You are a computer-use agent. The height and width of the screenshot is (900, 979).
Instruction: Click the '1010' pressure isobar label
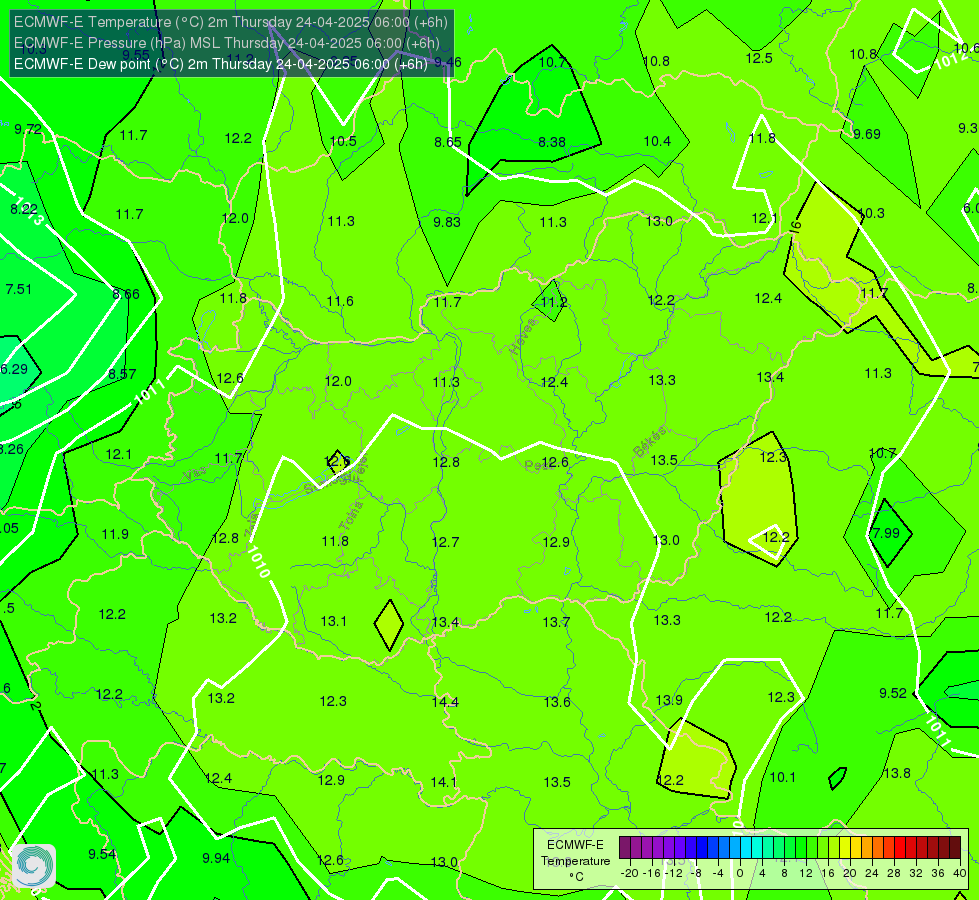point(258,562)
